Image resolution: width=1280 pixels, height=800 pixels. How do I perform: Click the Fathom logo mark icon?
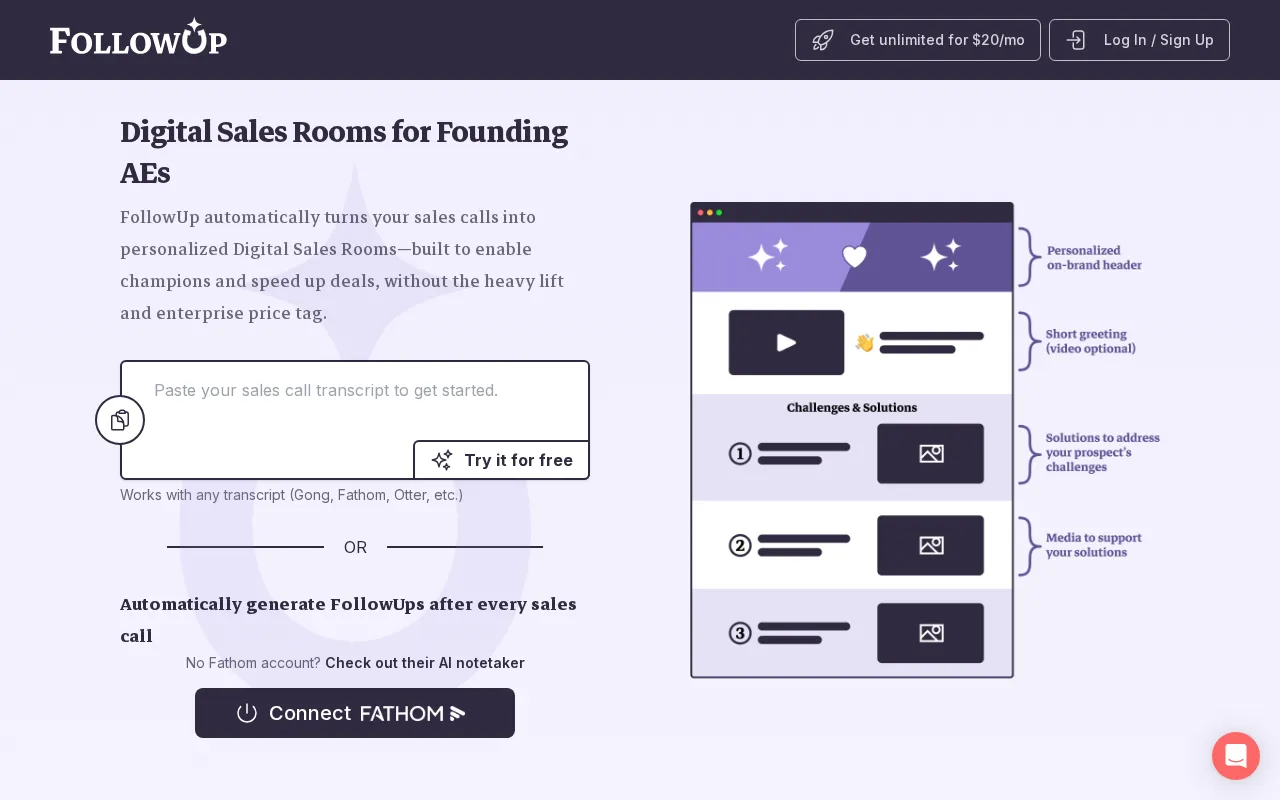coord(458,713)
